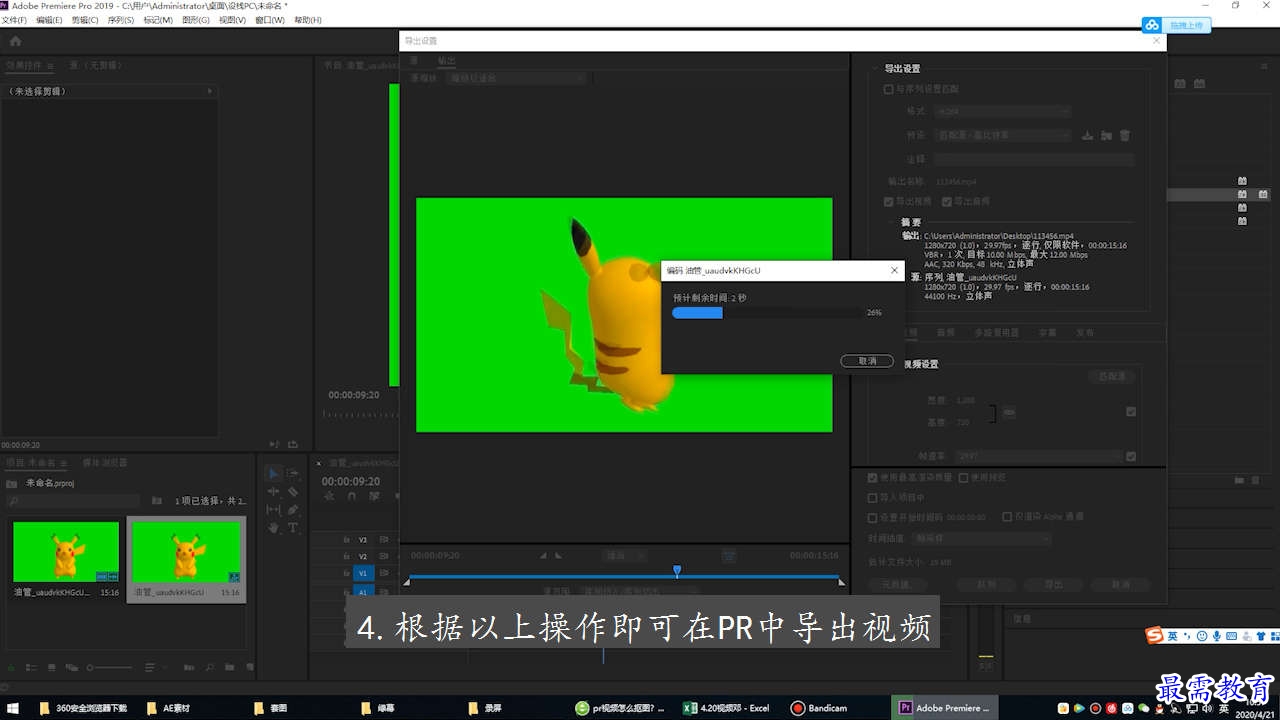Image resolution: width=1280 pixels, height=720 pixels.
Task: Click the Sogou input method logo
Action: pos(1155,635)
